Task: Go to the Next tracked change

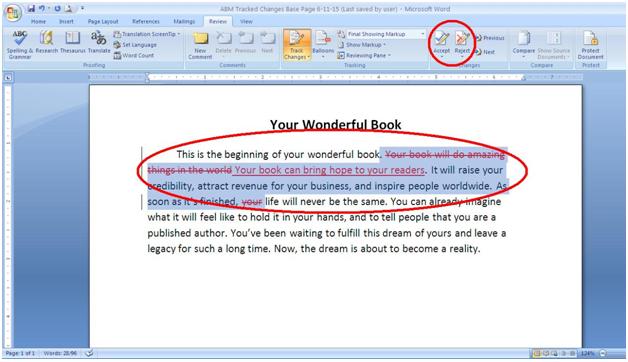Action: (x=485, y=52)
